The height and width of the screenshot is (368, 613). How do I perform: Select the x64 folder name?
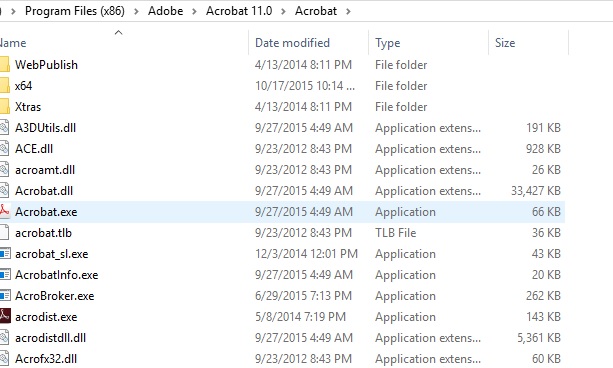coord(23,86)
